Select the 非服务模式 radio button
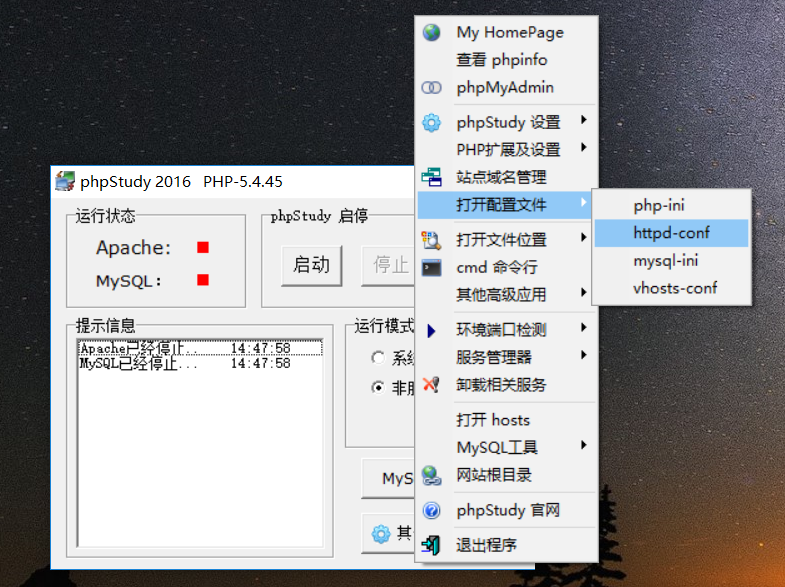 pyautogui.click(x=378, y=387)
